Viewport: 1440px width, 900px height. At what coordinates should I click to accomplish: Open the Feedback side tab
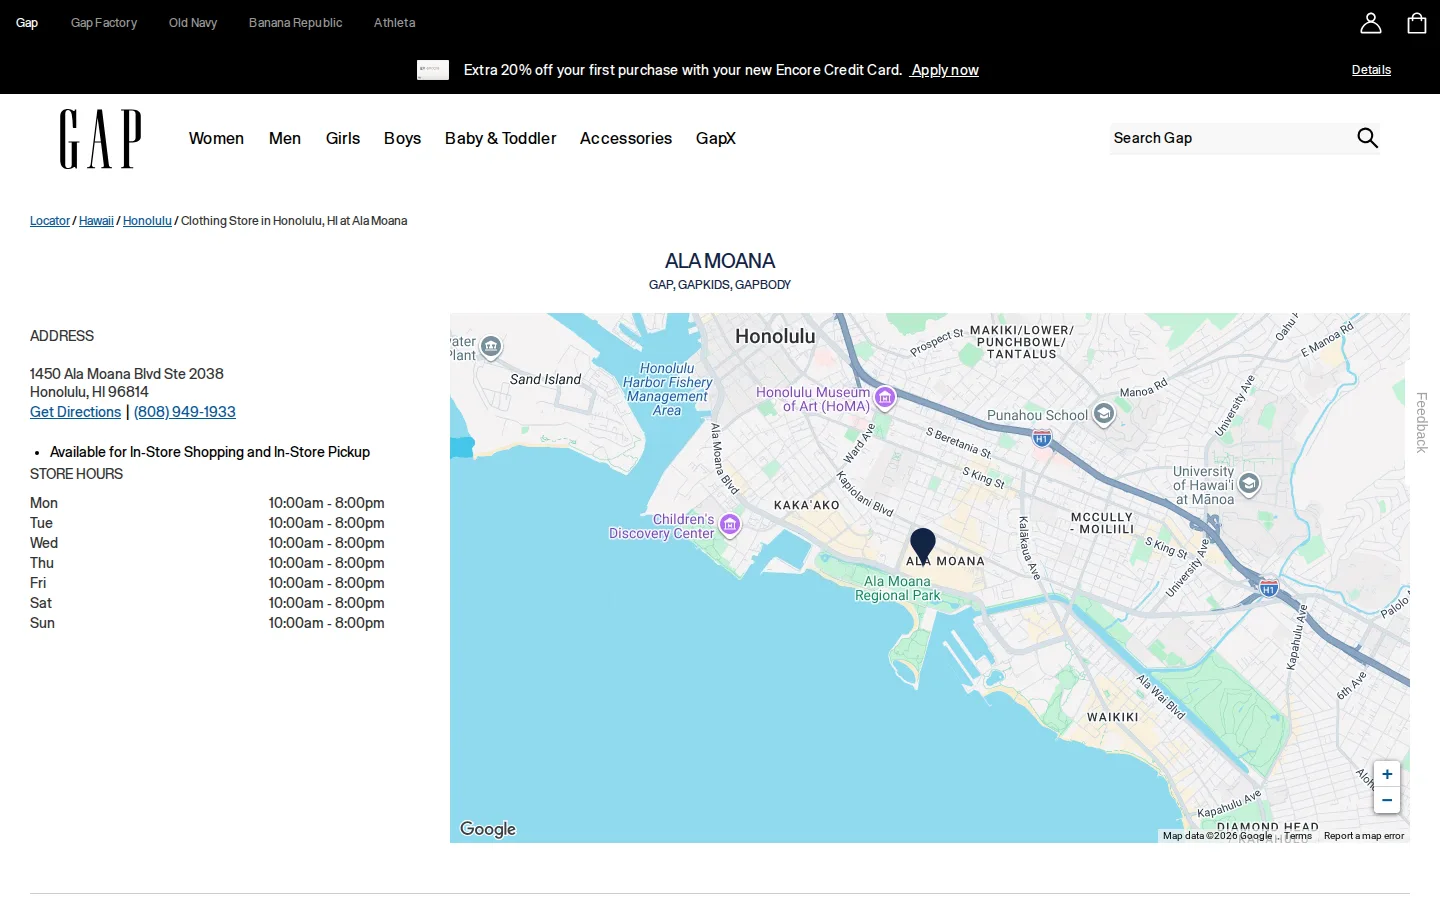click(x=1421, y=422)
